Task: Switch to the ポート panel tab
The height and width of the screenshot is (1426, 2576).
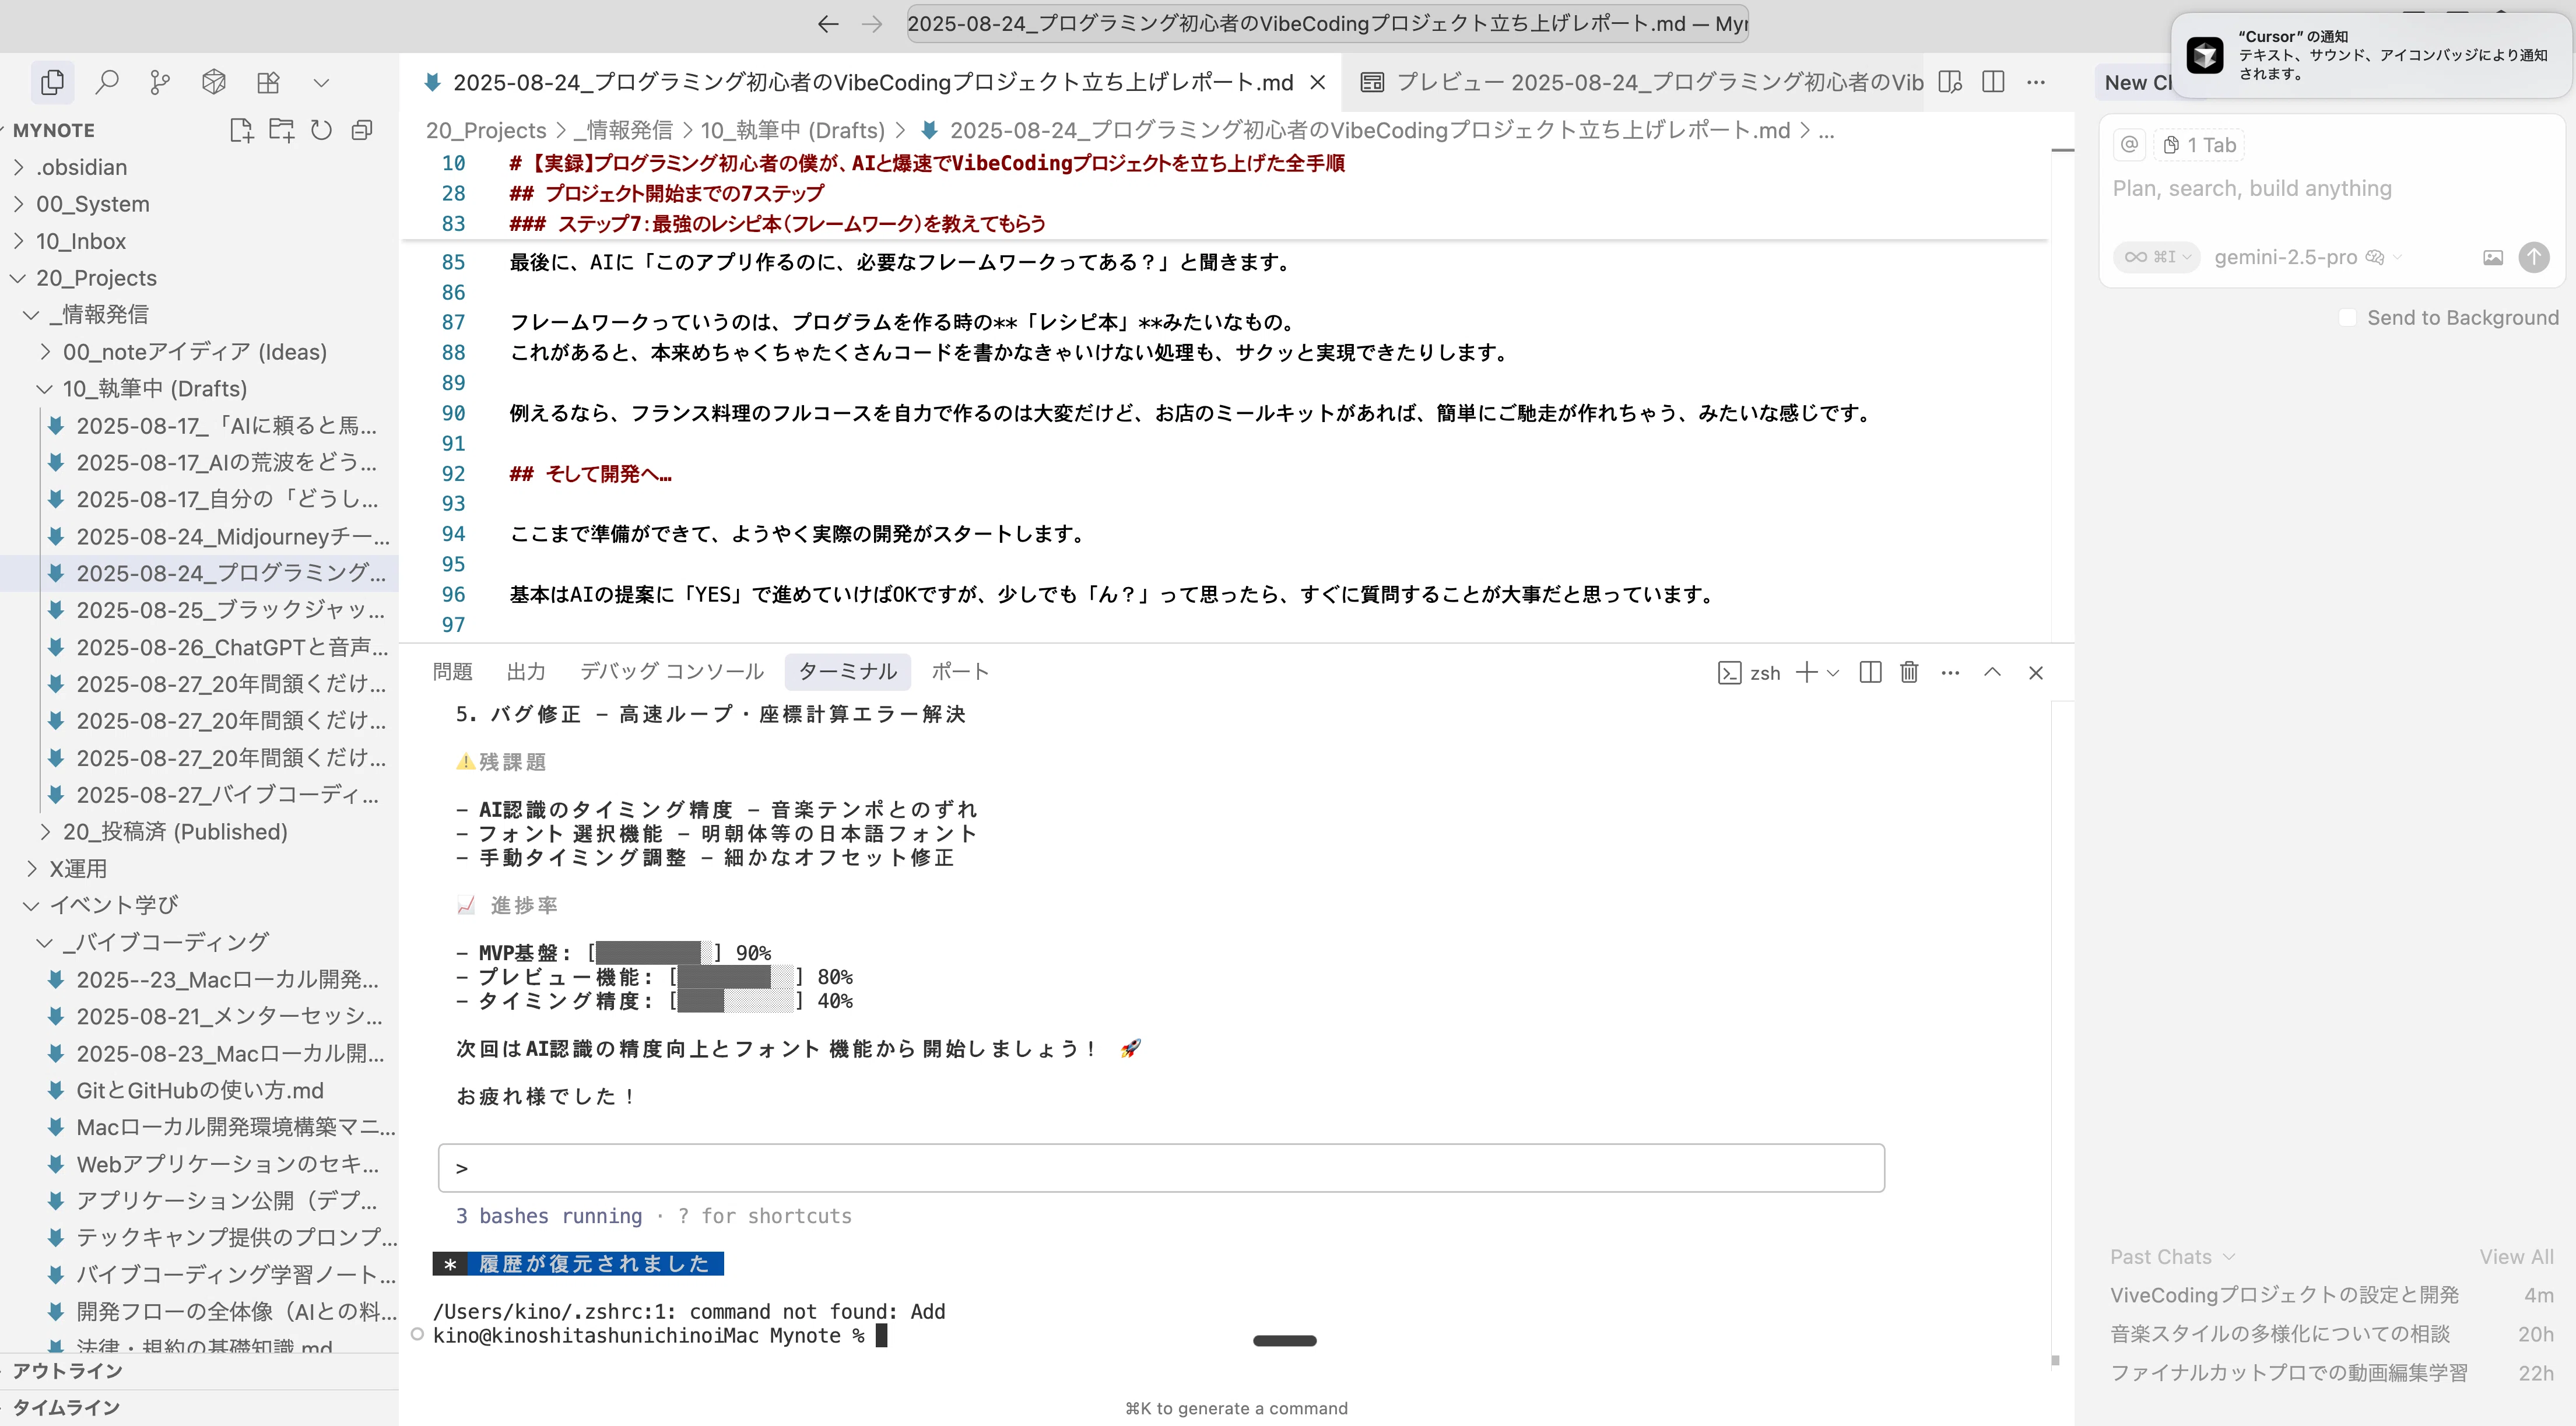Action: 960,672
